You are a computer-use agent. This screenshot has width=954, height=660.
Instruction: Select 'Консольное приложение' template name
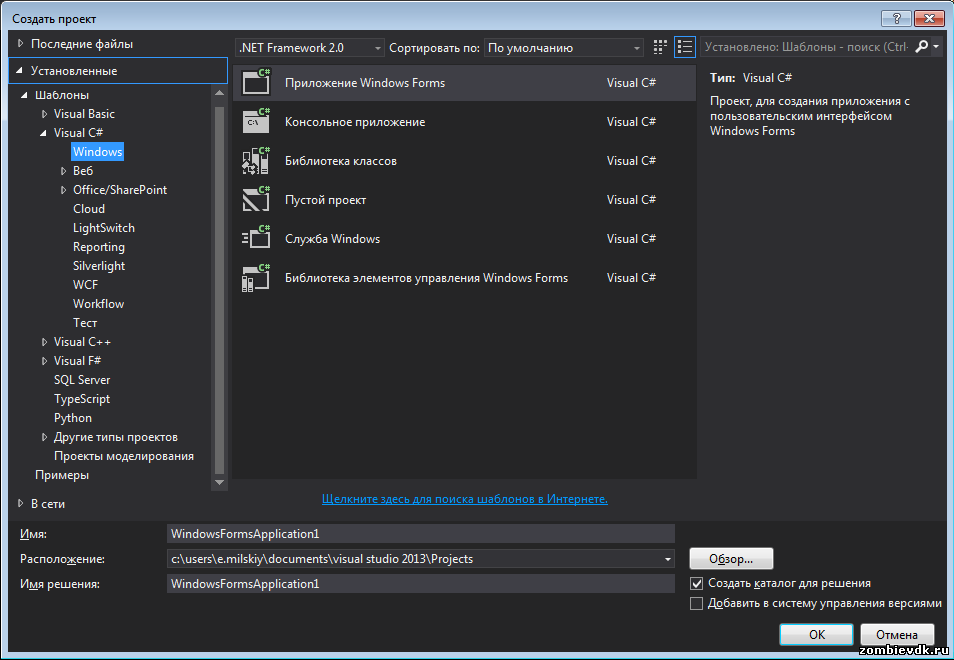(355, 122)
